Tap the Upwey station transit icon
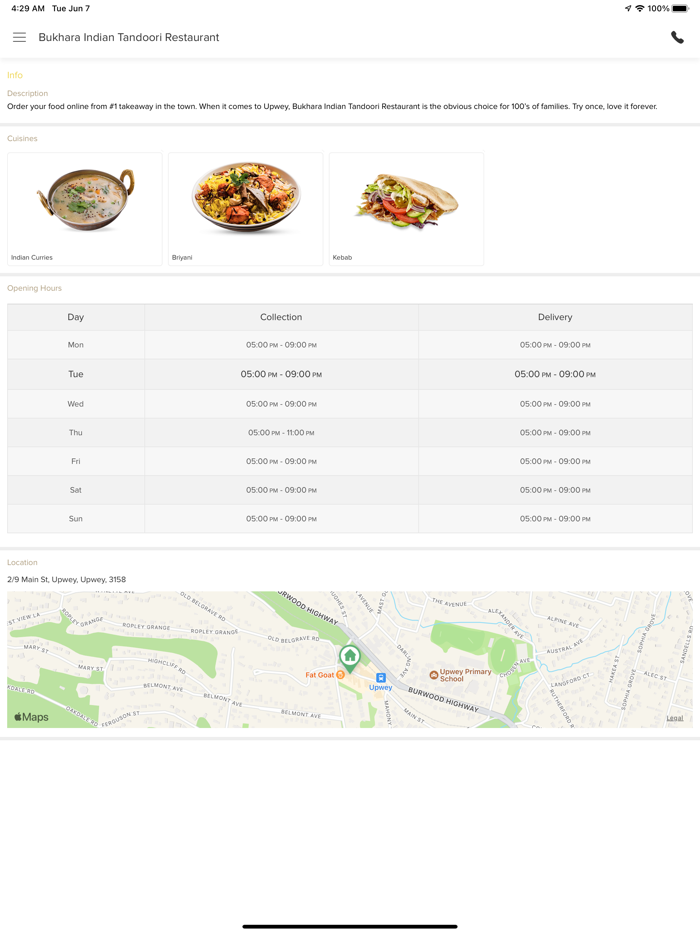Image resolution: width=700 pixels, height=934 pixels. coord(381,678)
